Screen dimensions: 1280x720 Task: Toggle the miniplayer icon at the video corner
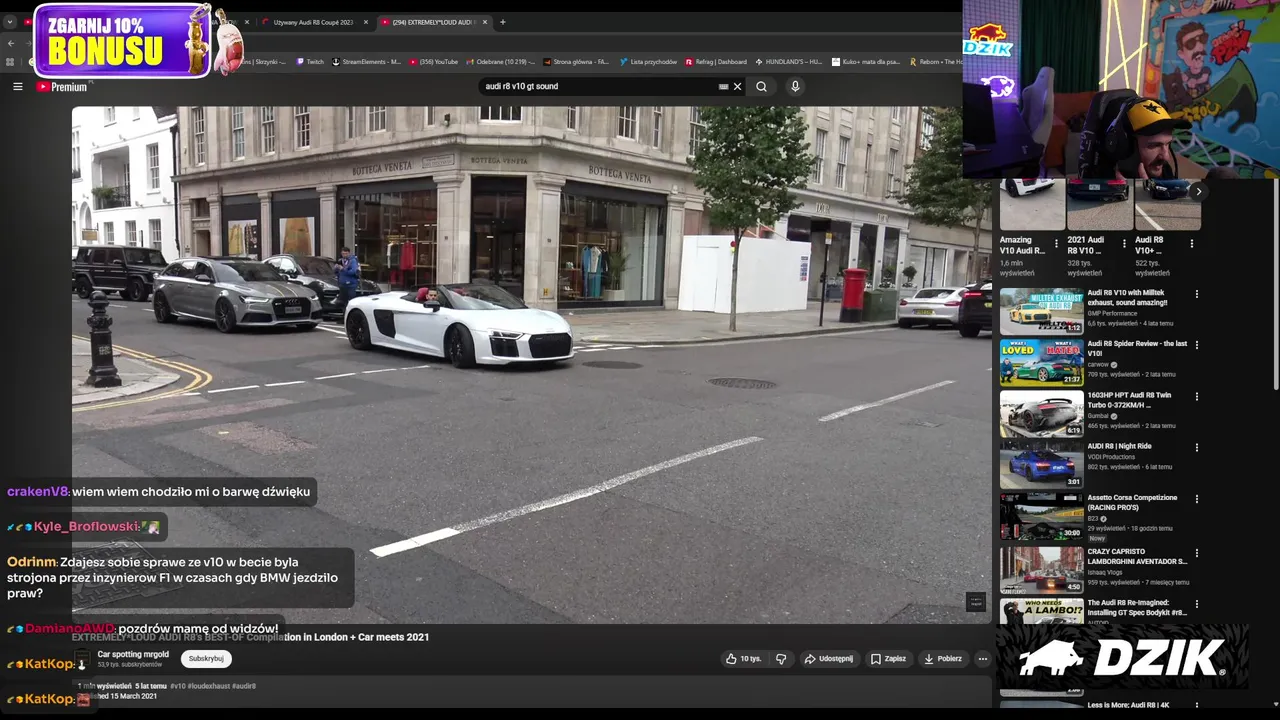(x=976, y=602)
